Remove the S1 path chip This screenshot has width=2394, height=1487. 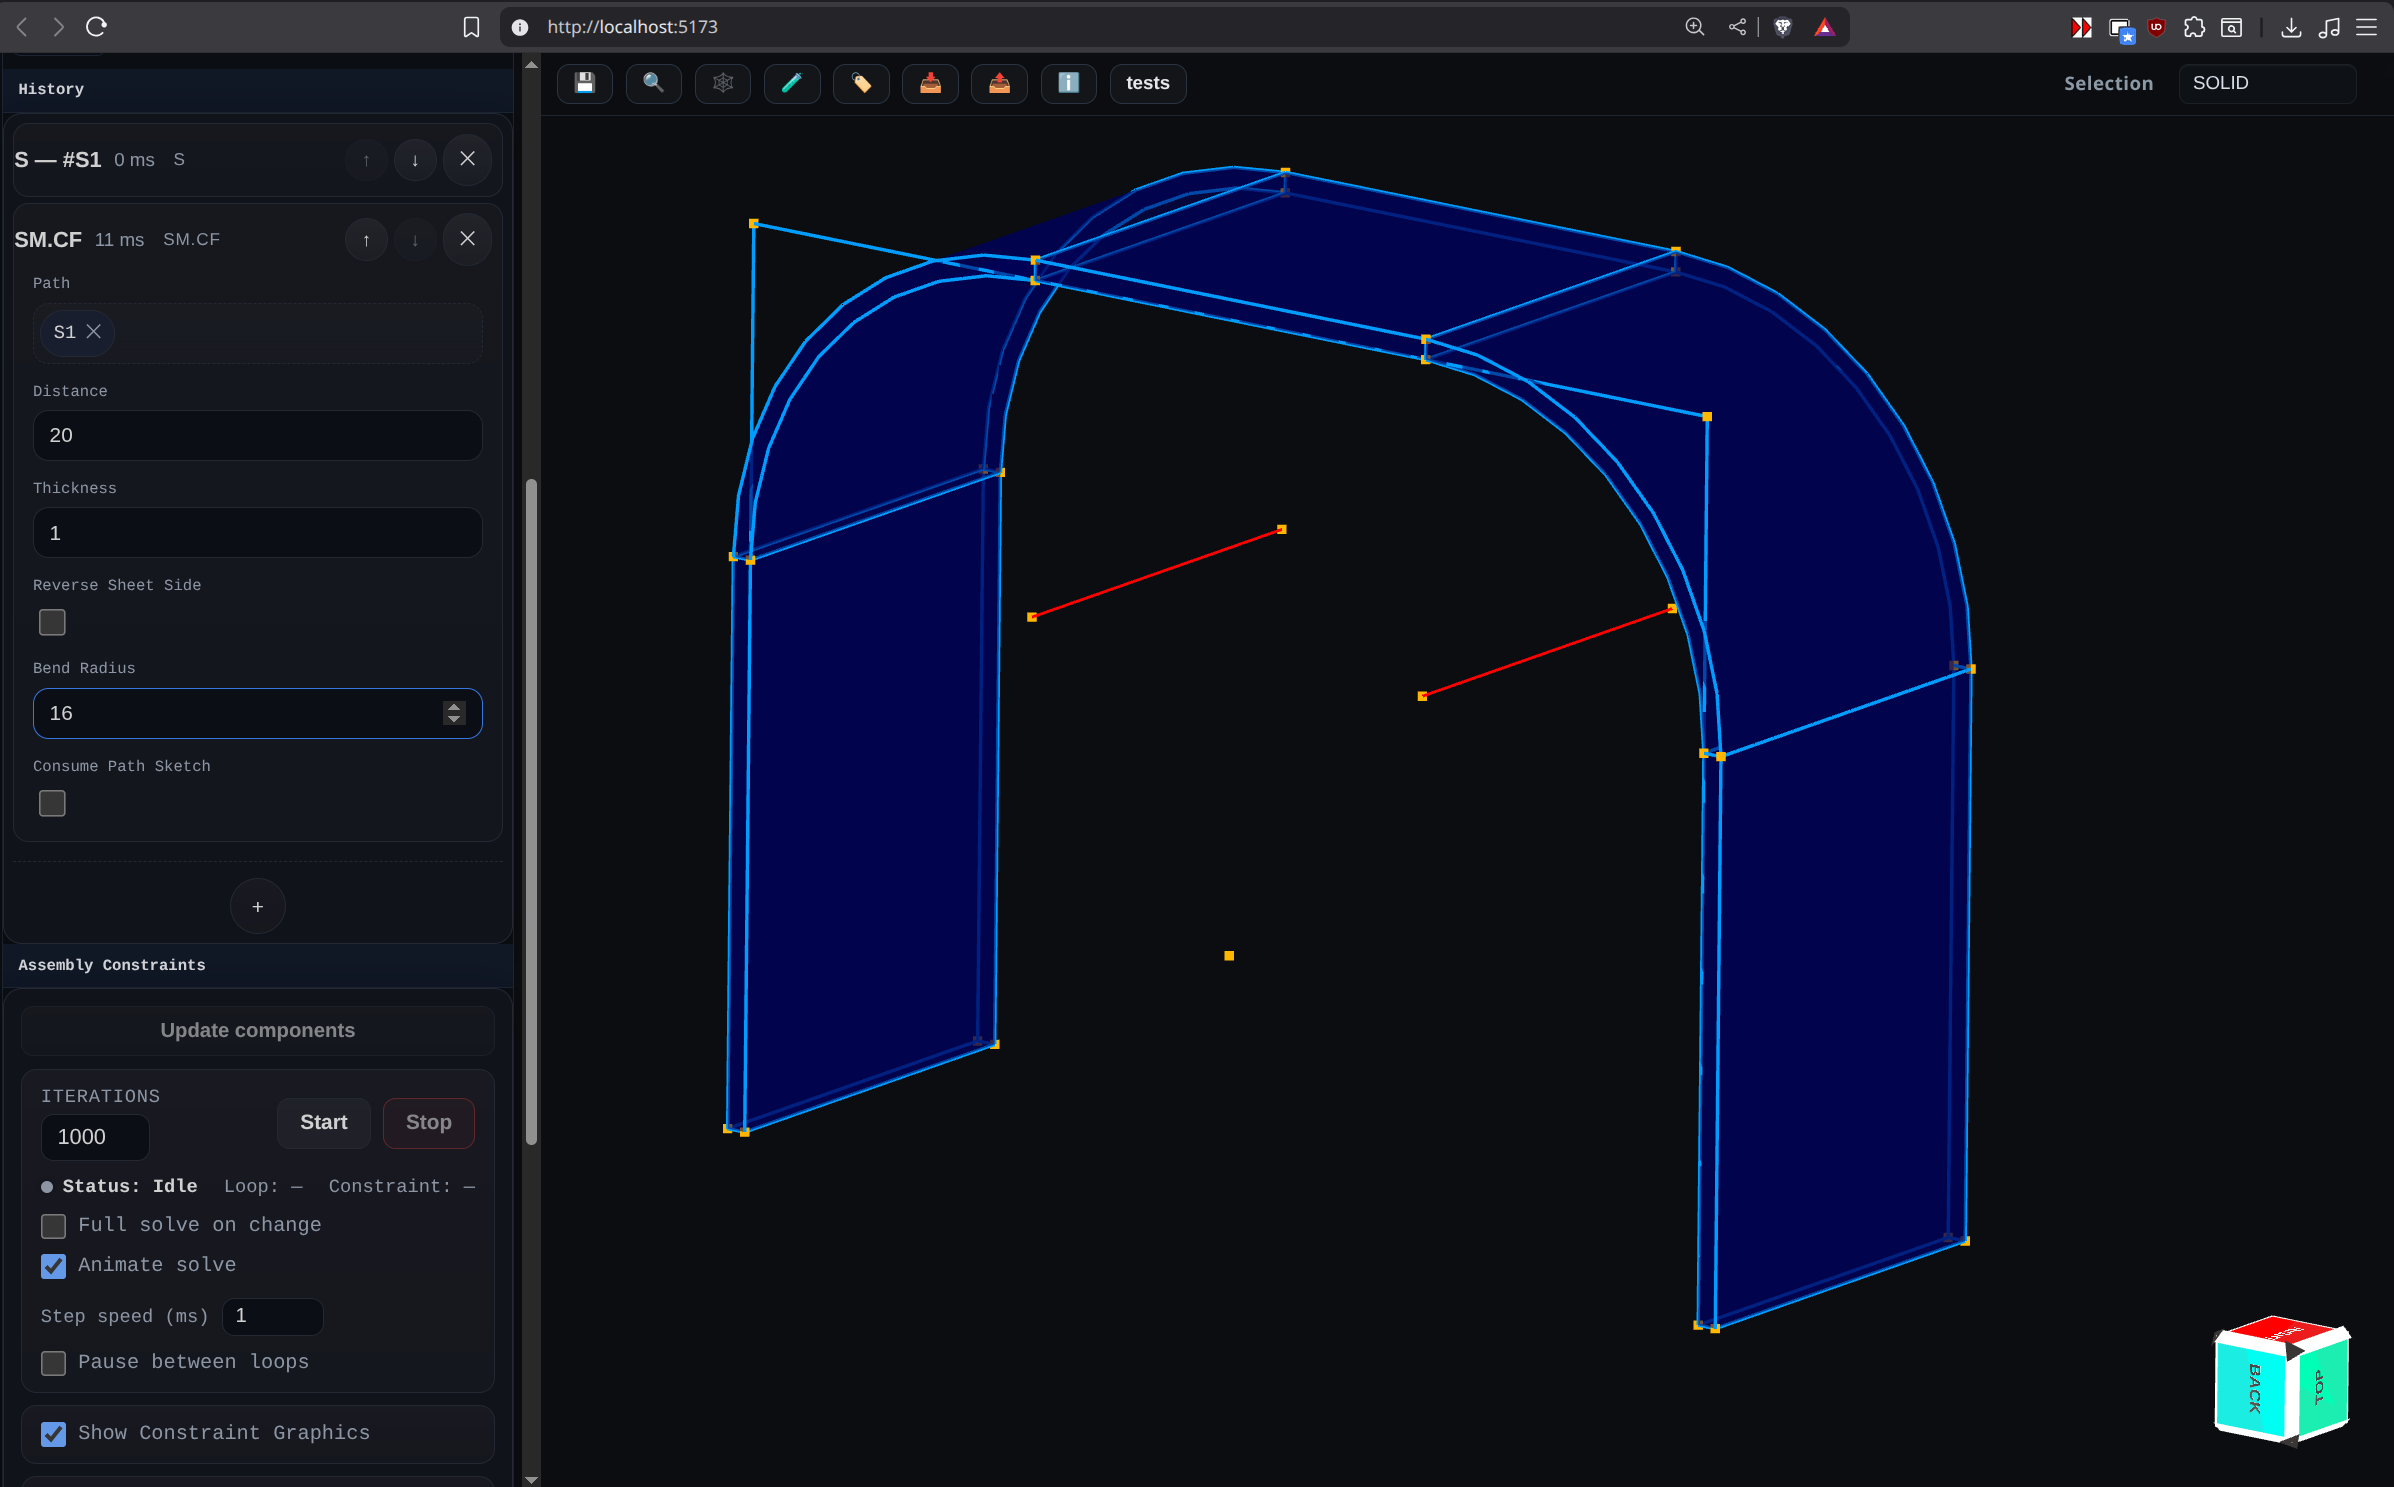click(x=94, y=332)
